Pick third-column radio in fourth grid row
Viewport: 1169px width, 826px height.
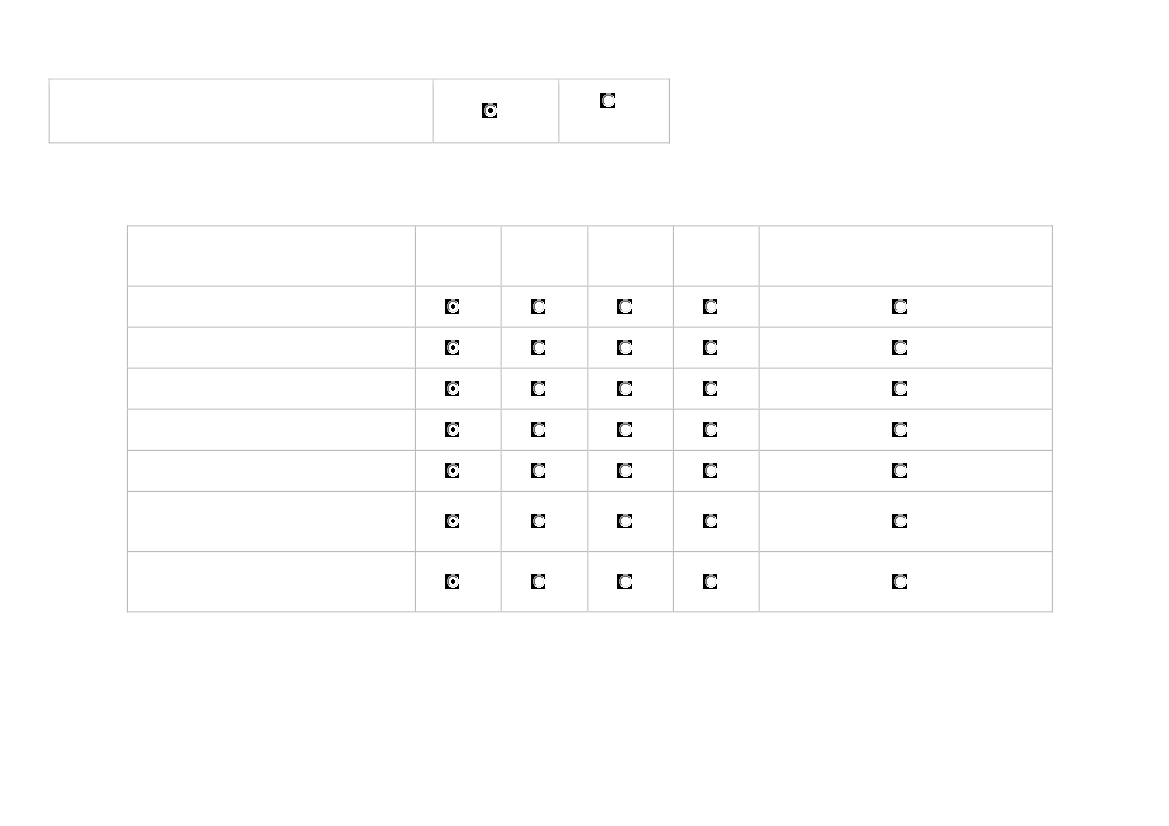tap(625, 430)
